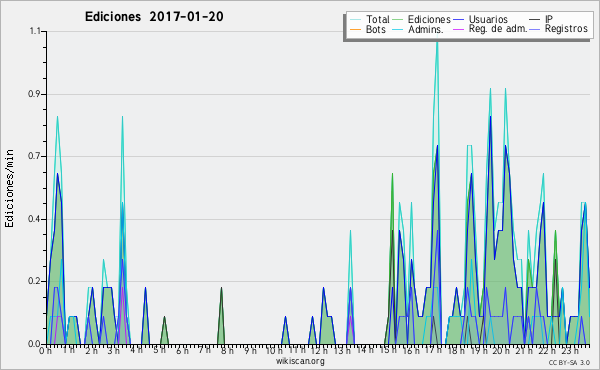Click the magenta Reg. de adm. swatch
Image resolution: width=600 pixels, height=370 pixels.
(x=458, y=29)
